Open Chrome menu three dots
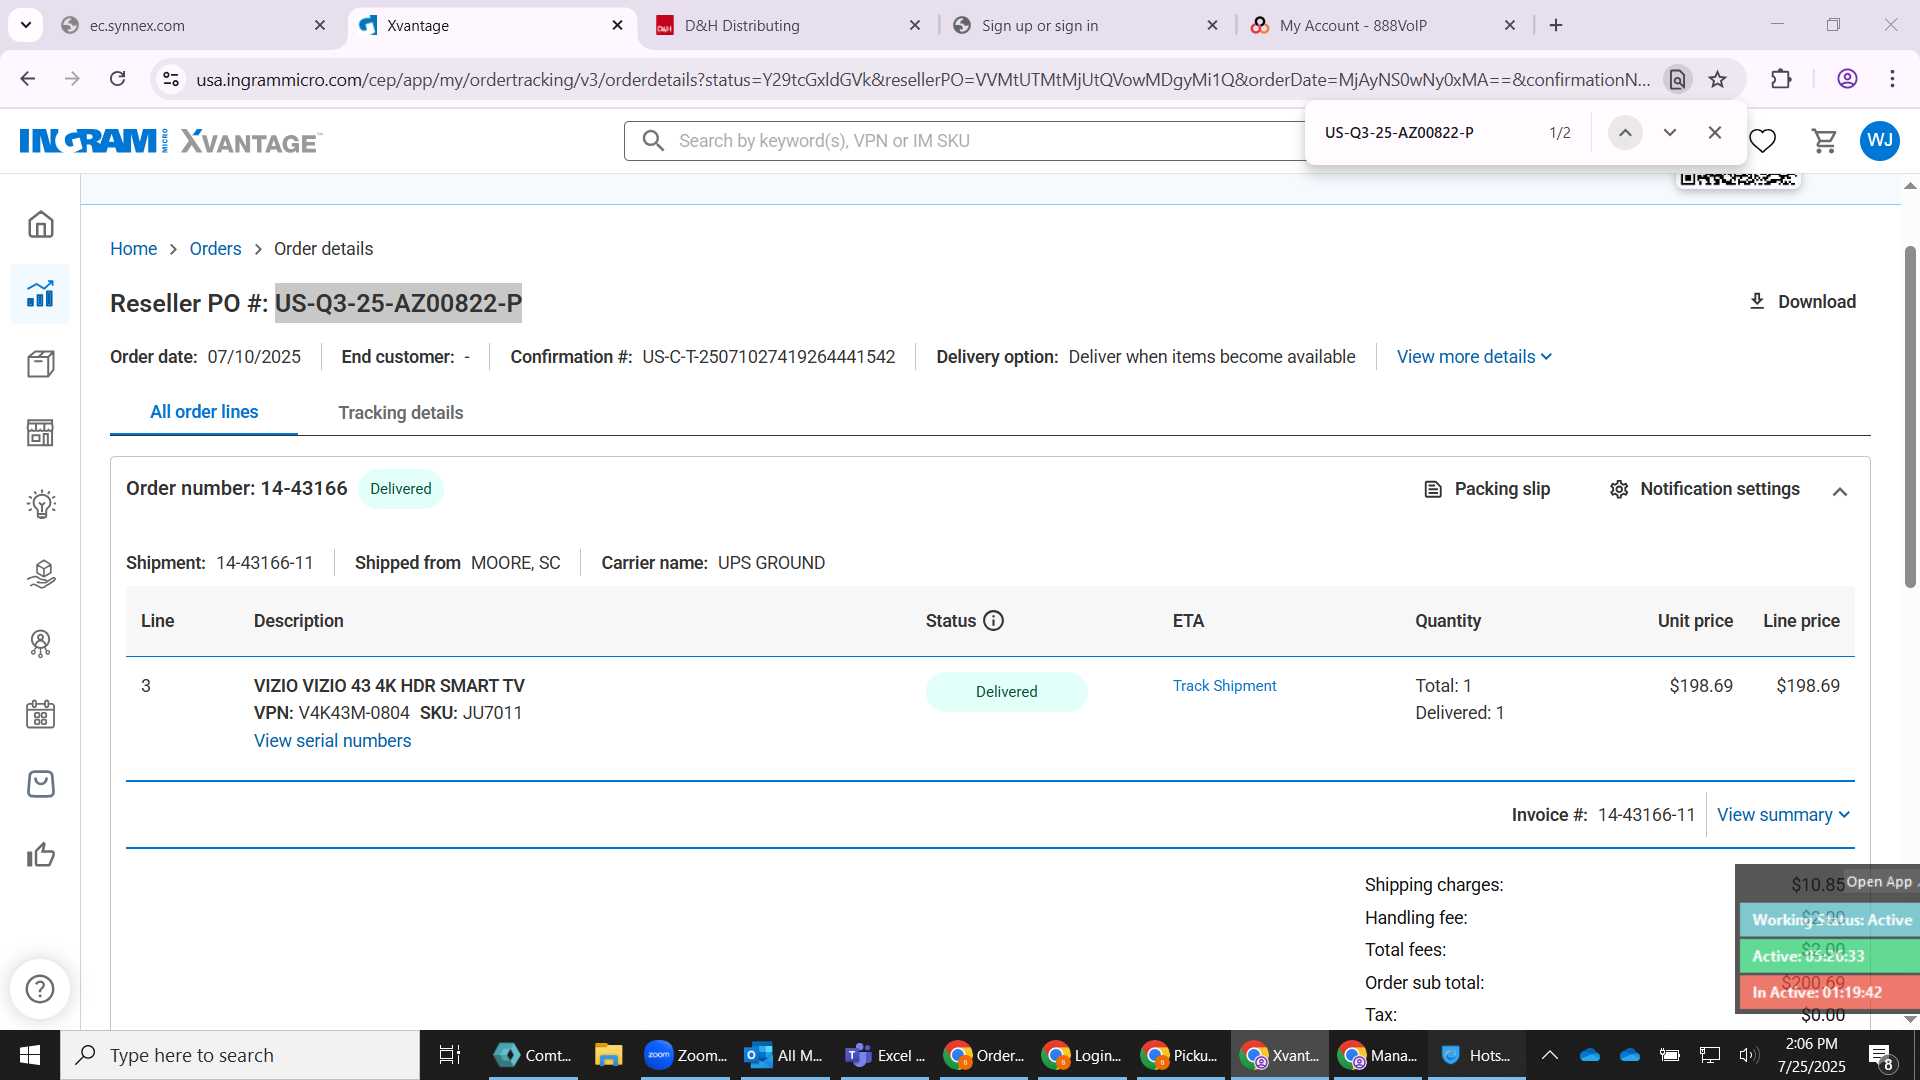This screenshot has width=1920, height=1080. 1892,79
